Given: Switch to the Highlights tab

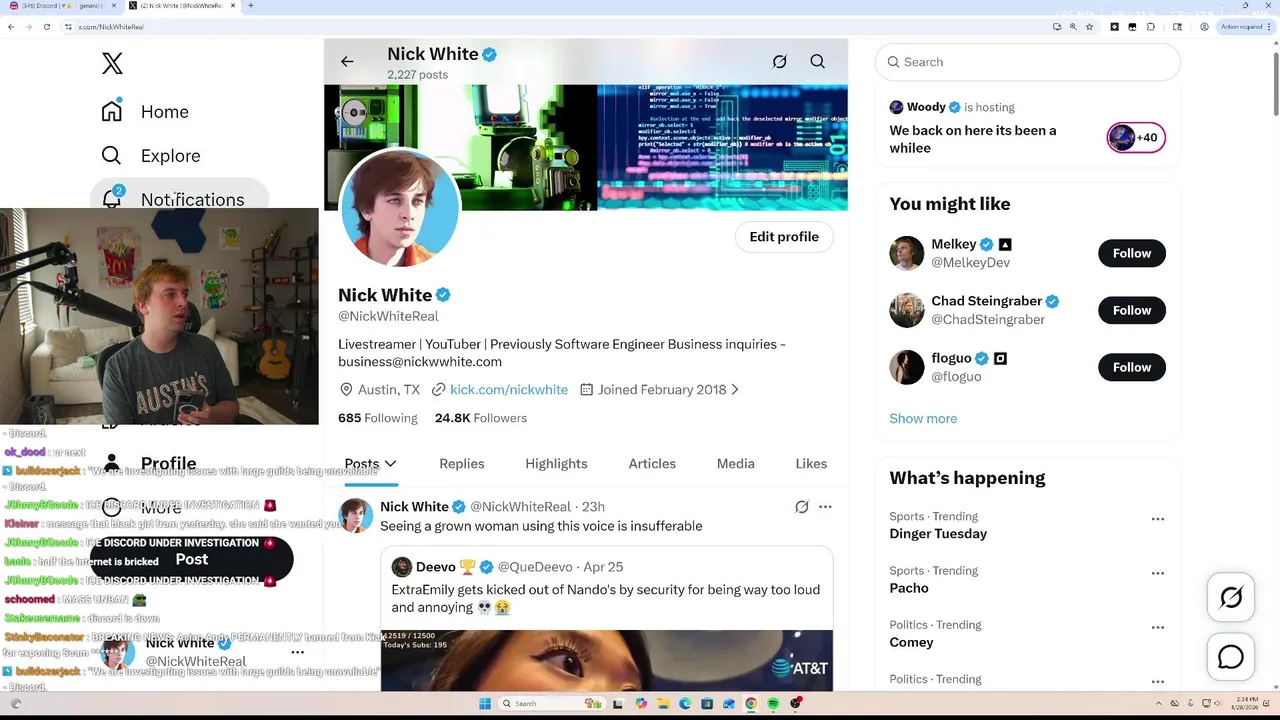Looking at the screenshot, I should (556, 463).
